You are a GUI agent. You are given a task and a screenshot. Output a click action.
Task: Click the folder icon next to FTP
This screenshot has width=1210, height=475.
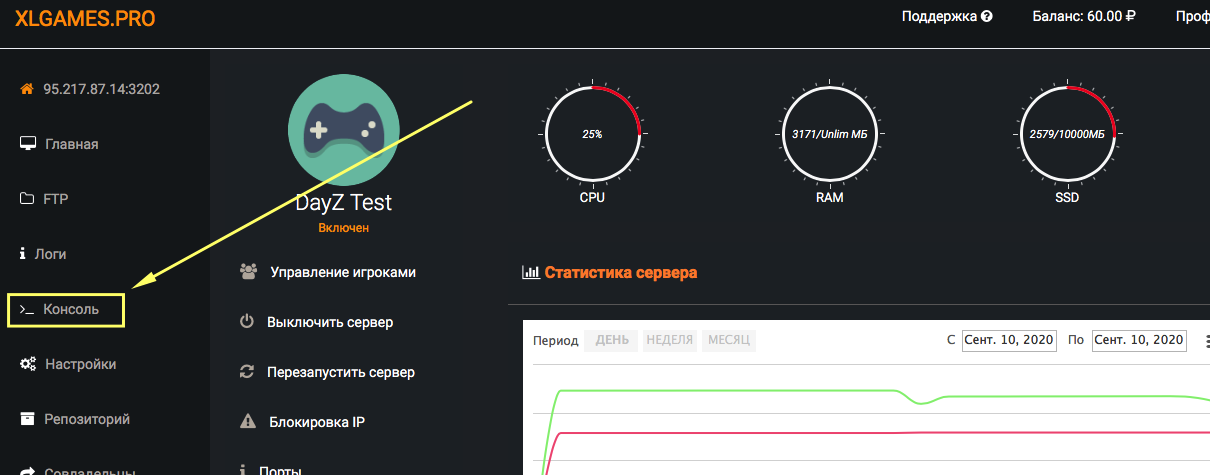coord(27,199)
